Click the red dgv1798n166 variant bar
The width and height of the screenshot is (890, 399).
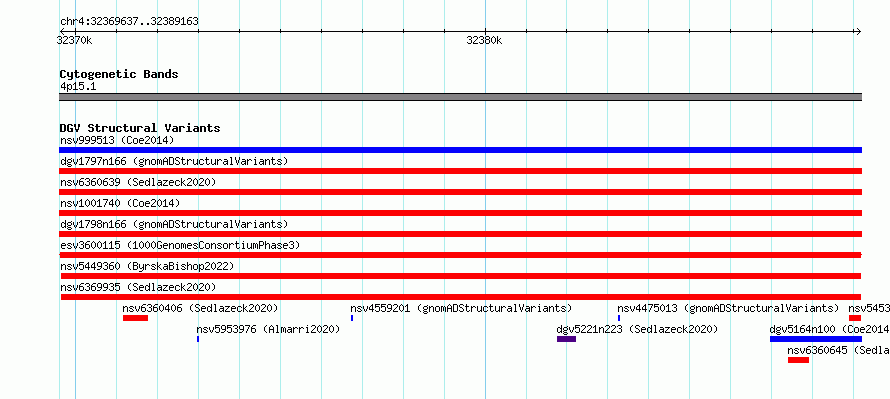click(x=460, y=234)
